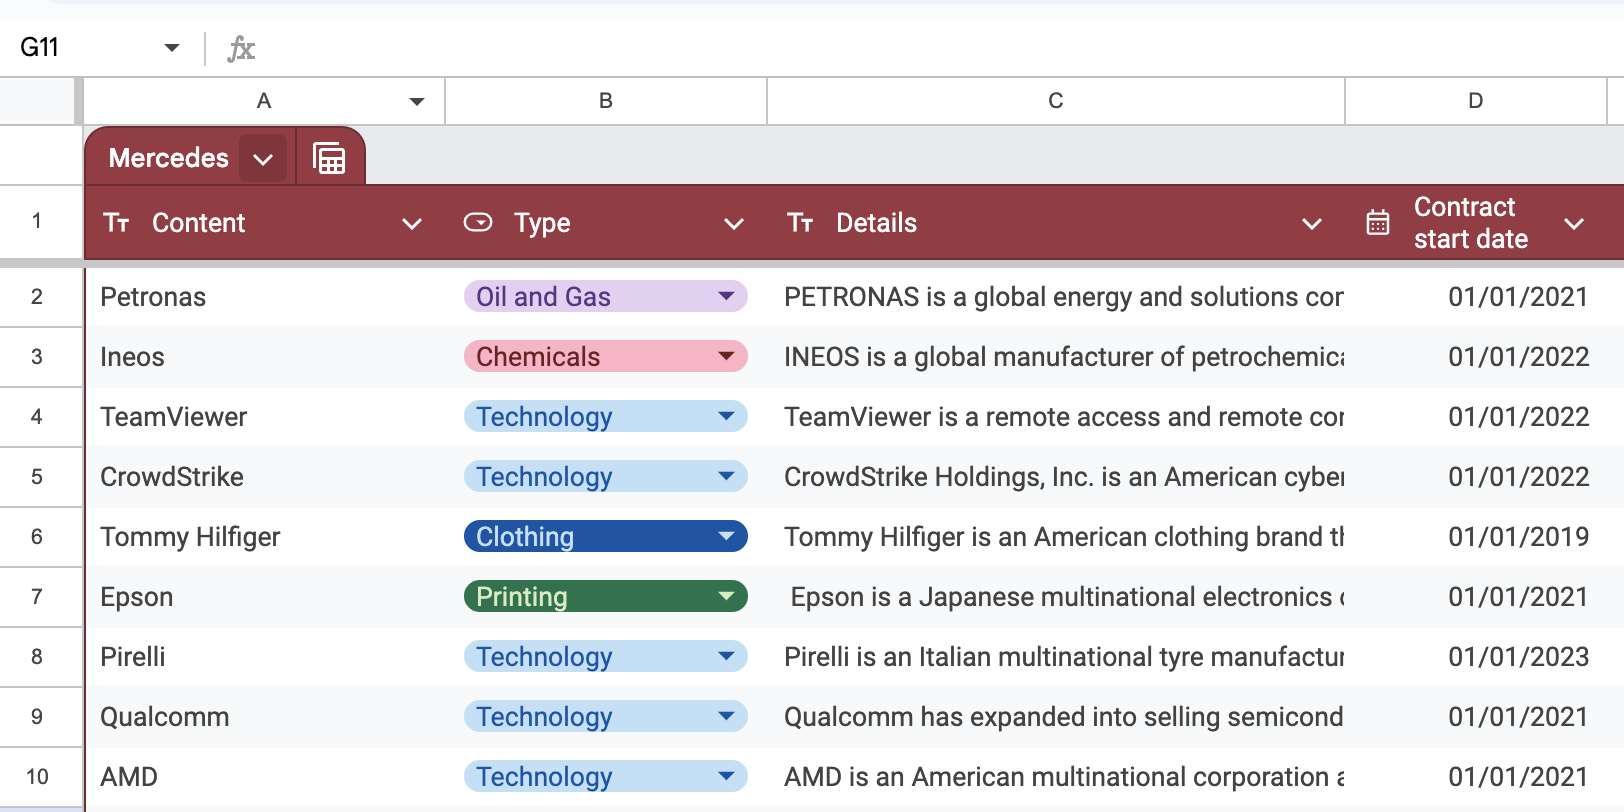1624x812 pixels.
Task: Select the INEOS details cell
Action: (1056, 357)
